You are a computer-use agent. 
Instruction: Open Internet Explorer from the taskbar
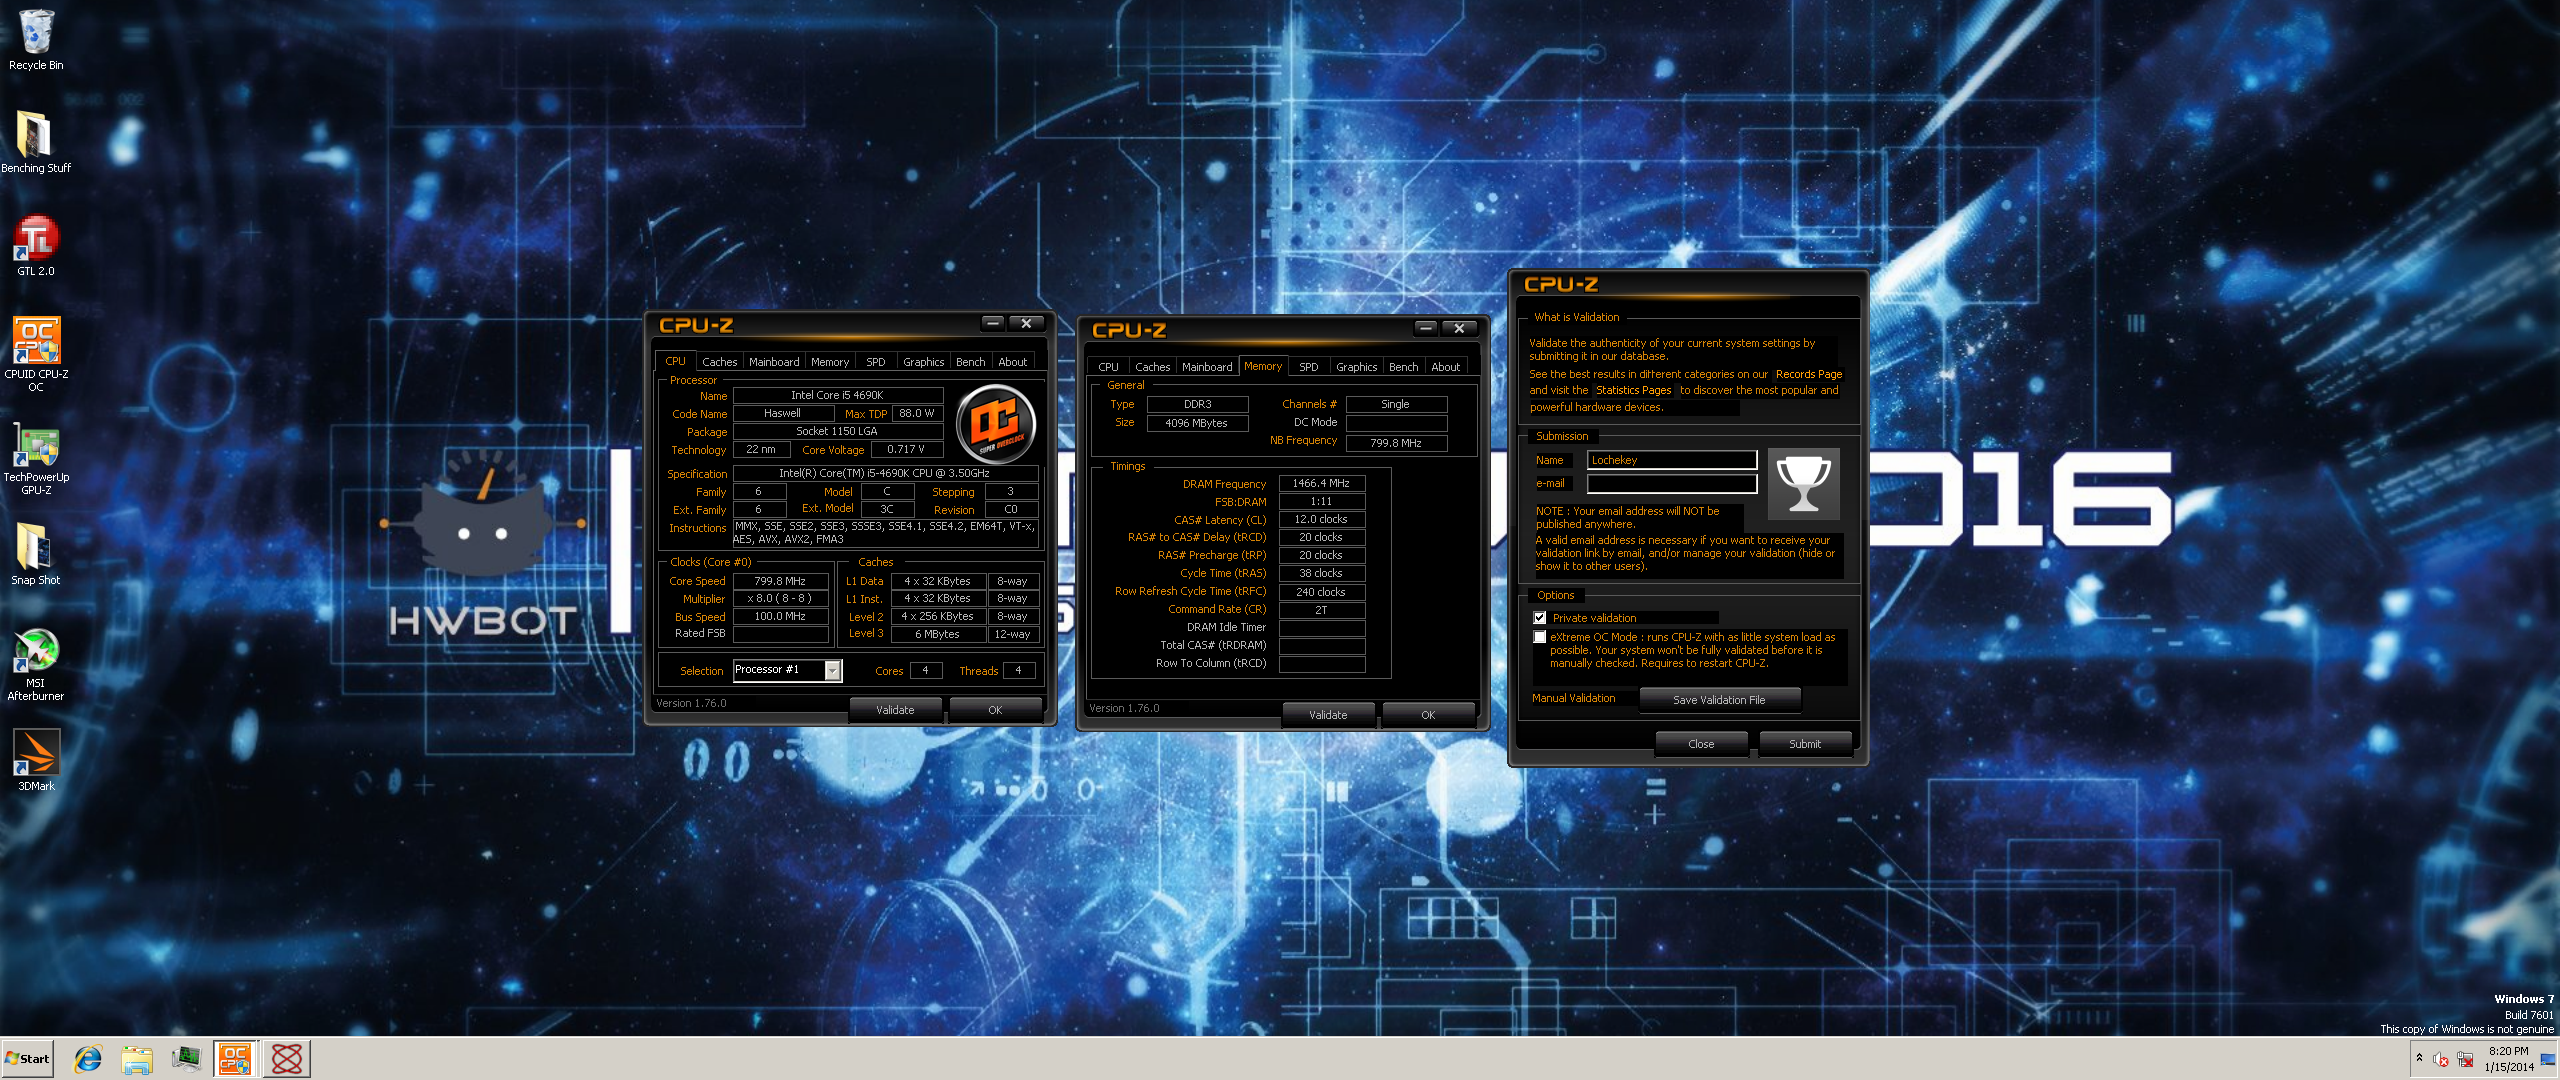88,1059
